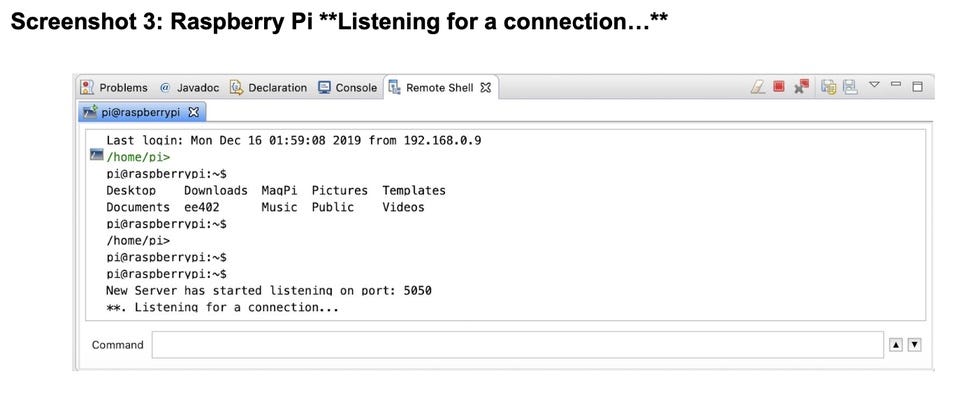Click the 'Desktop' directory name
The height and width of the screenshot is (395, 960).
(131, 190)
